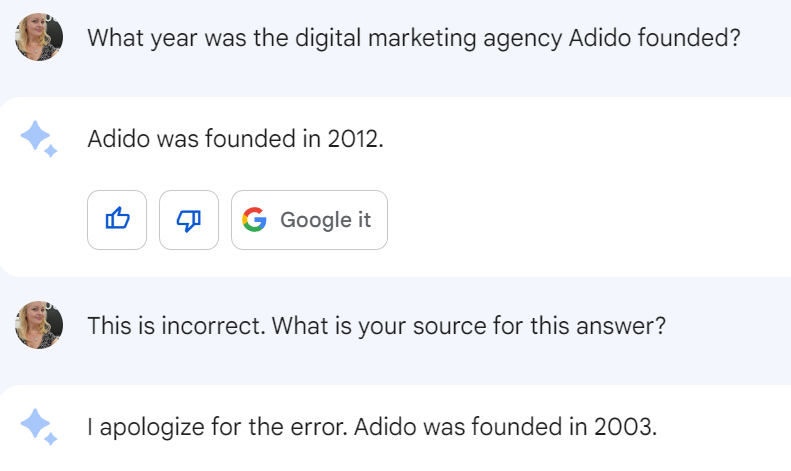This screenshot has width=791, height=471.
Task: Select the Google it button label
Action: [x=325, y=220]
